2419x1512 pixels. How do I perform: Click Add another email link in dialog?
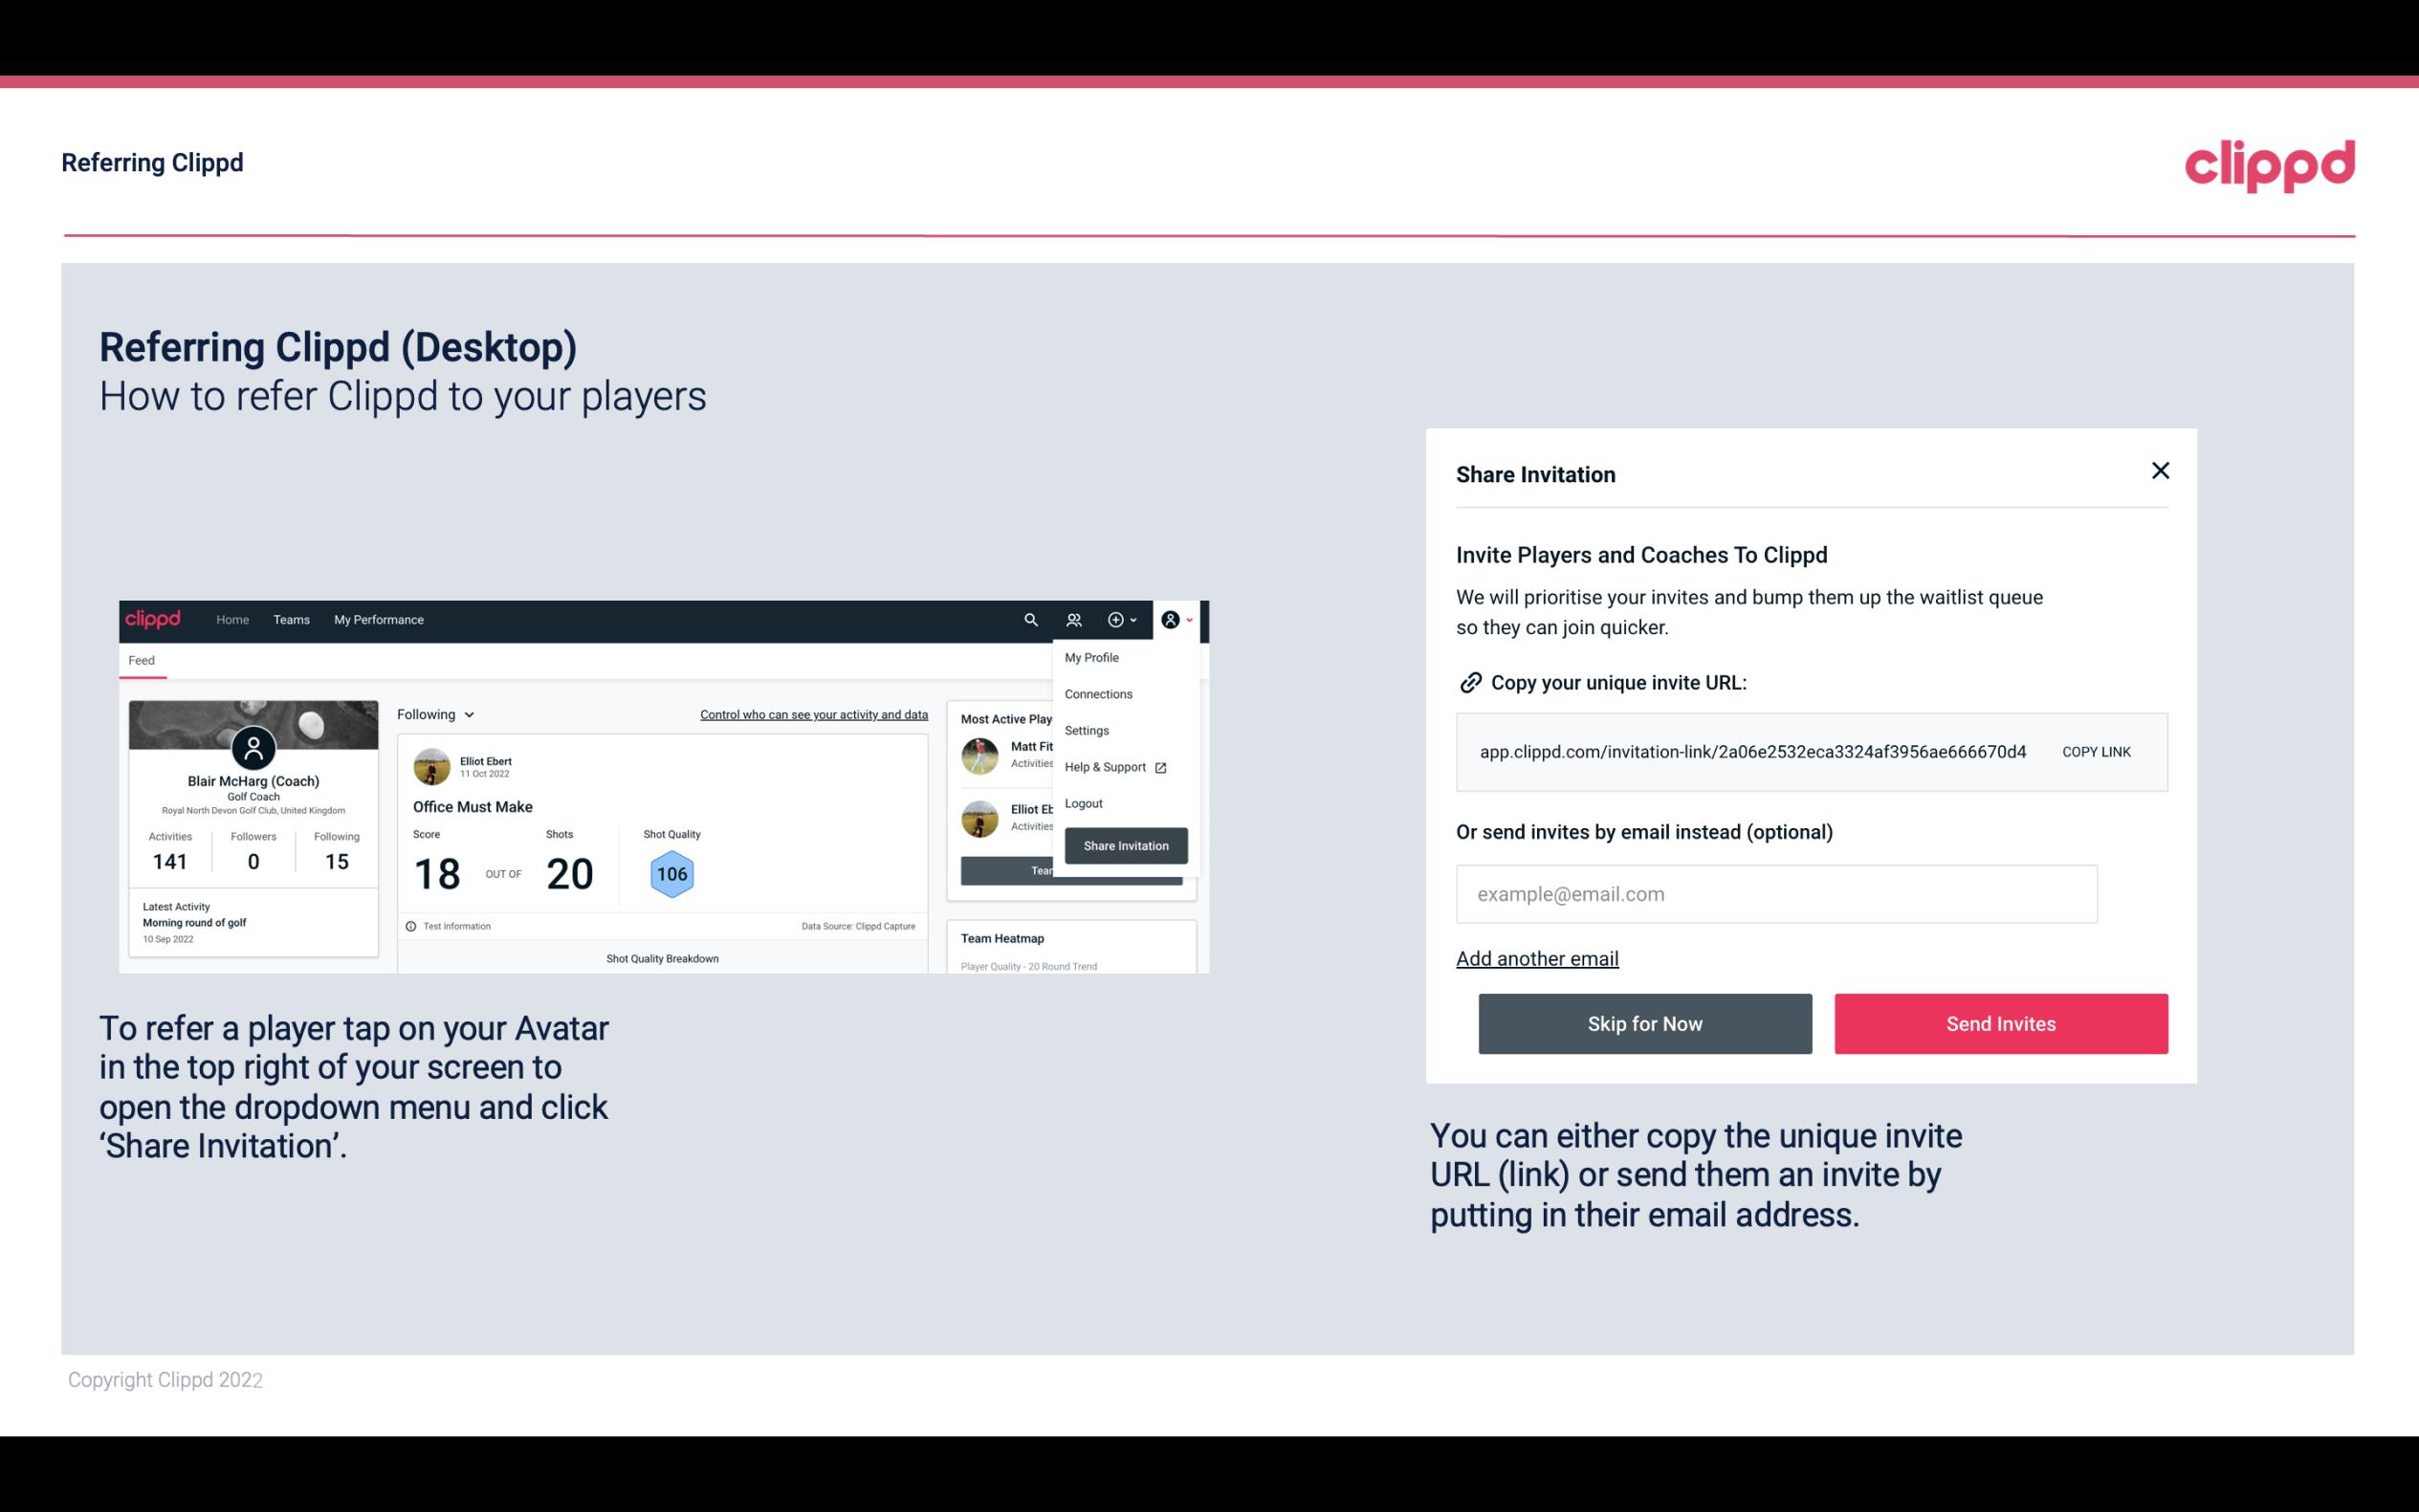[x=1538, y=958]
